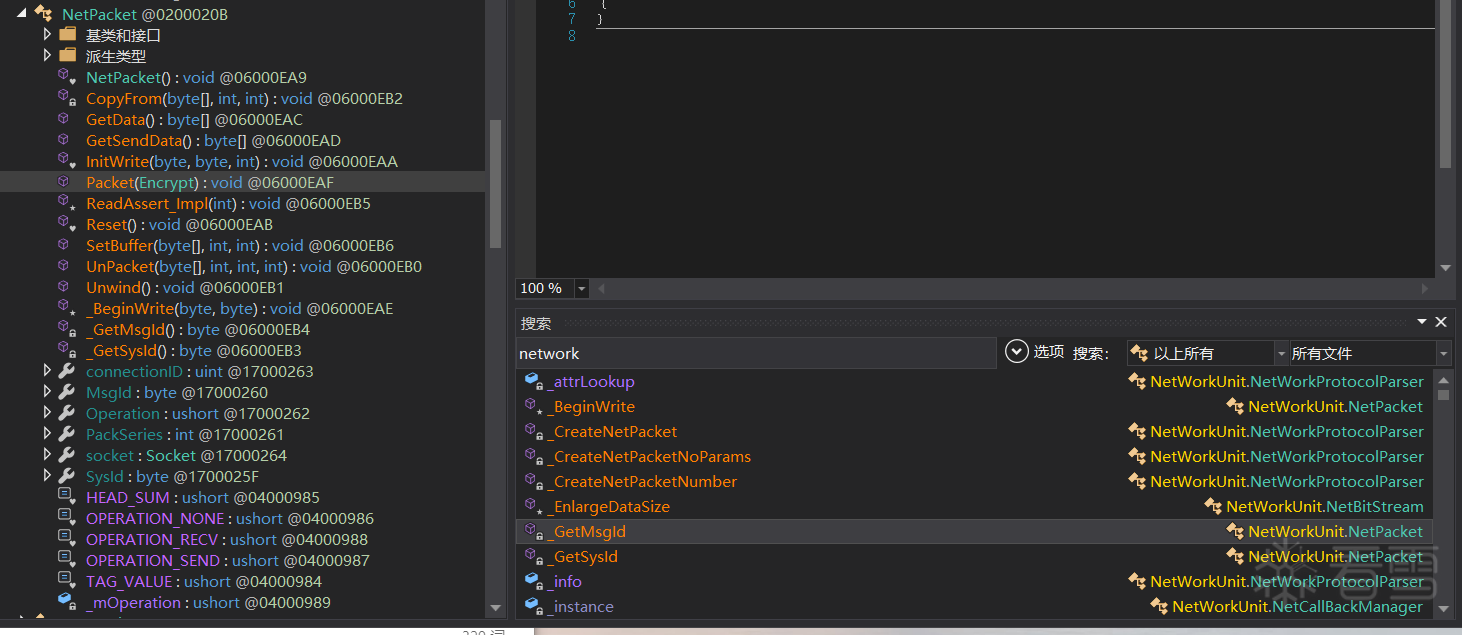Screen dimensions: 1462x635
Task: Expand the 派生类型 folder
Action: (47, 56)
